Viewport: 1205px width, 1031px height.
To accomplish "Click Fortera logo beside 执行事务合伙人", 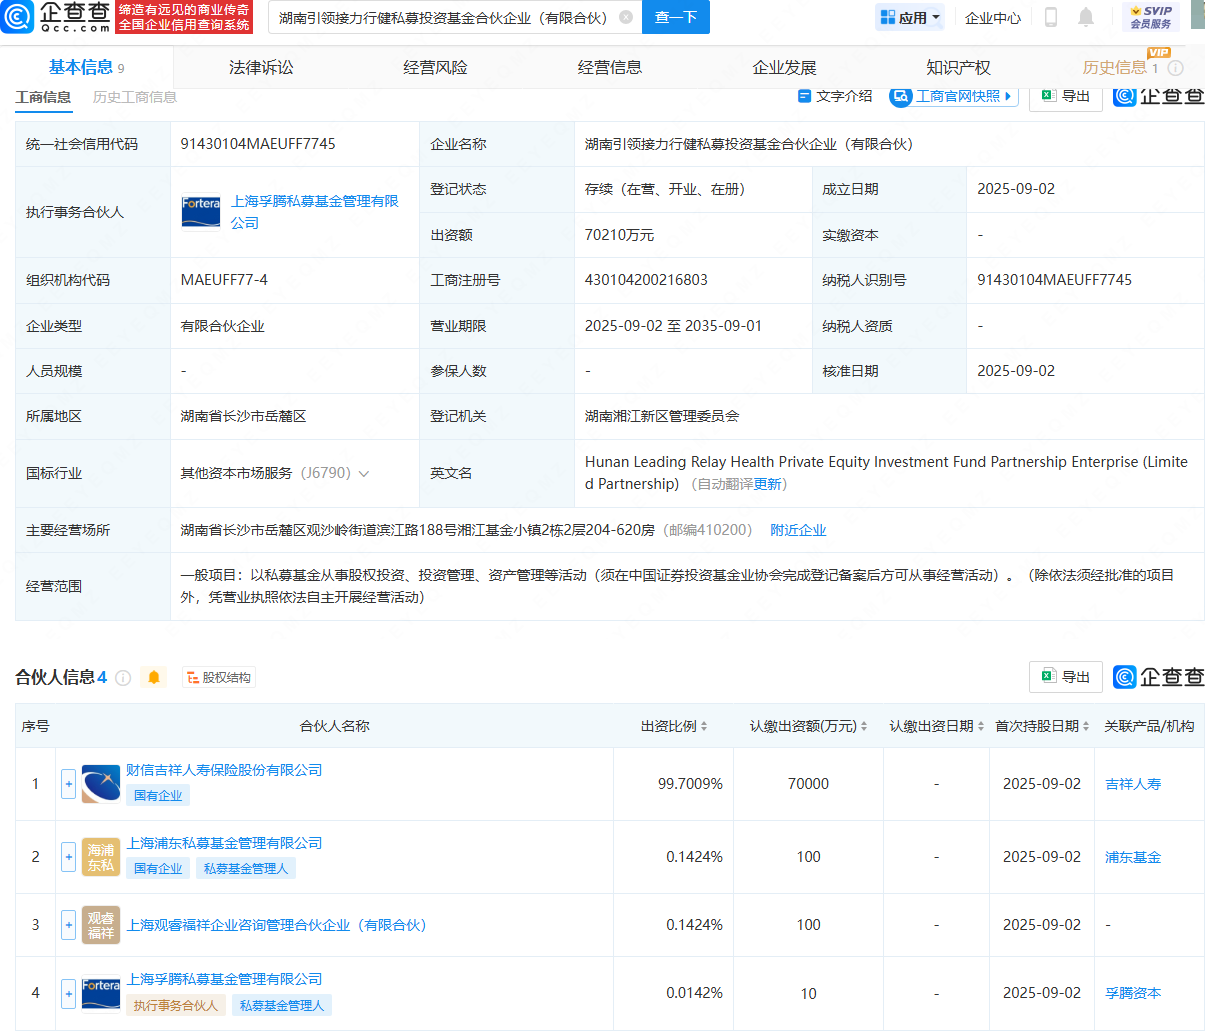I will coord(201,211).
